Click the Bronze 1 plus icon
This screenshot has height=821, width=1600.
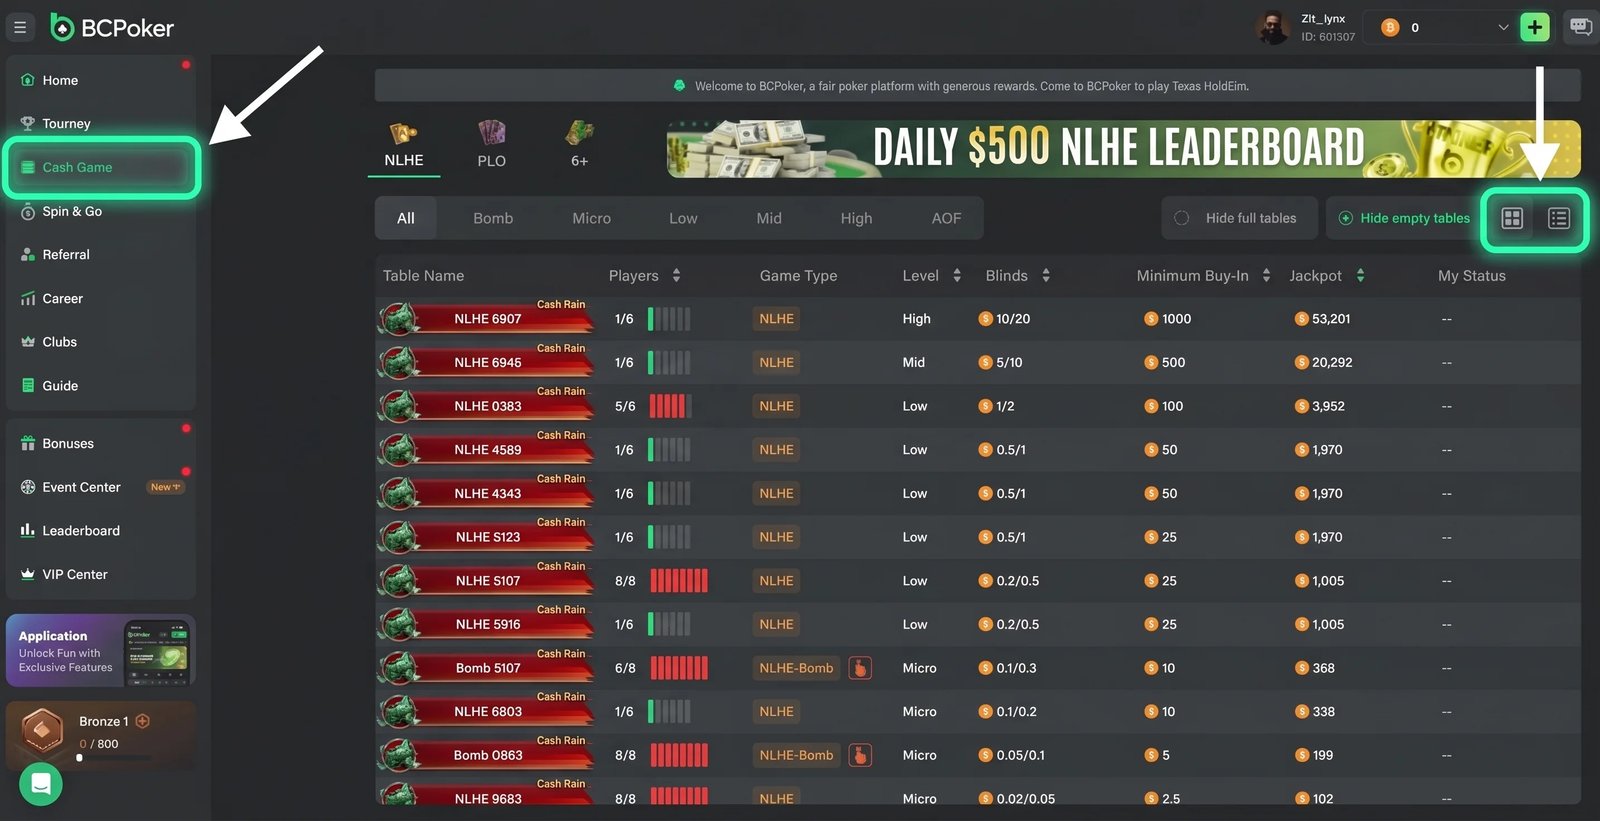(142, 721)
